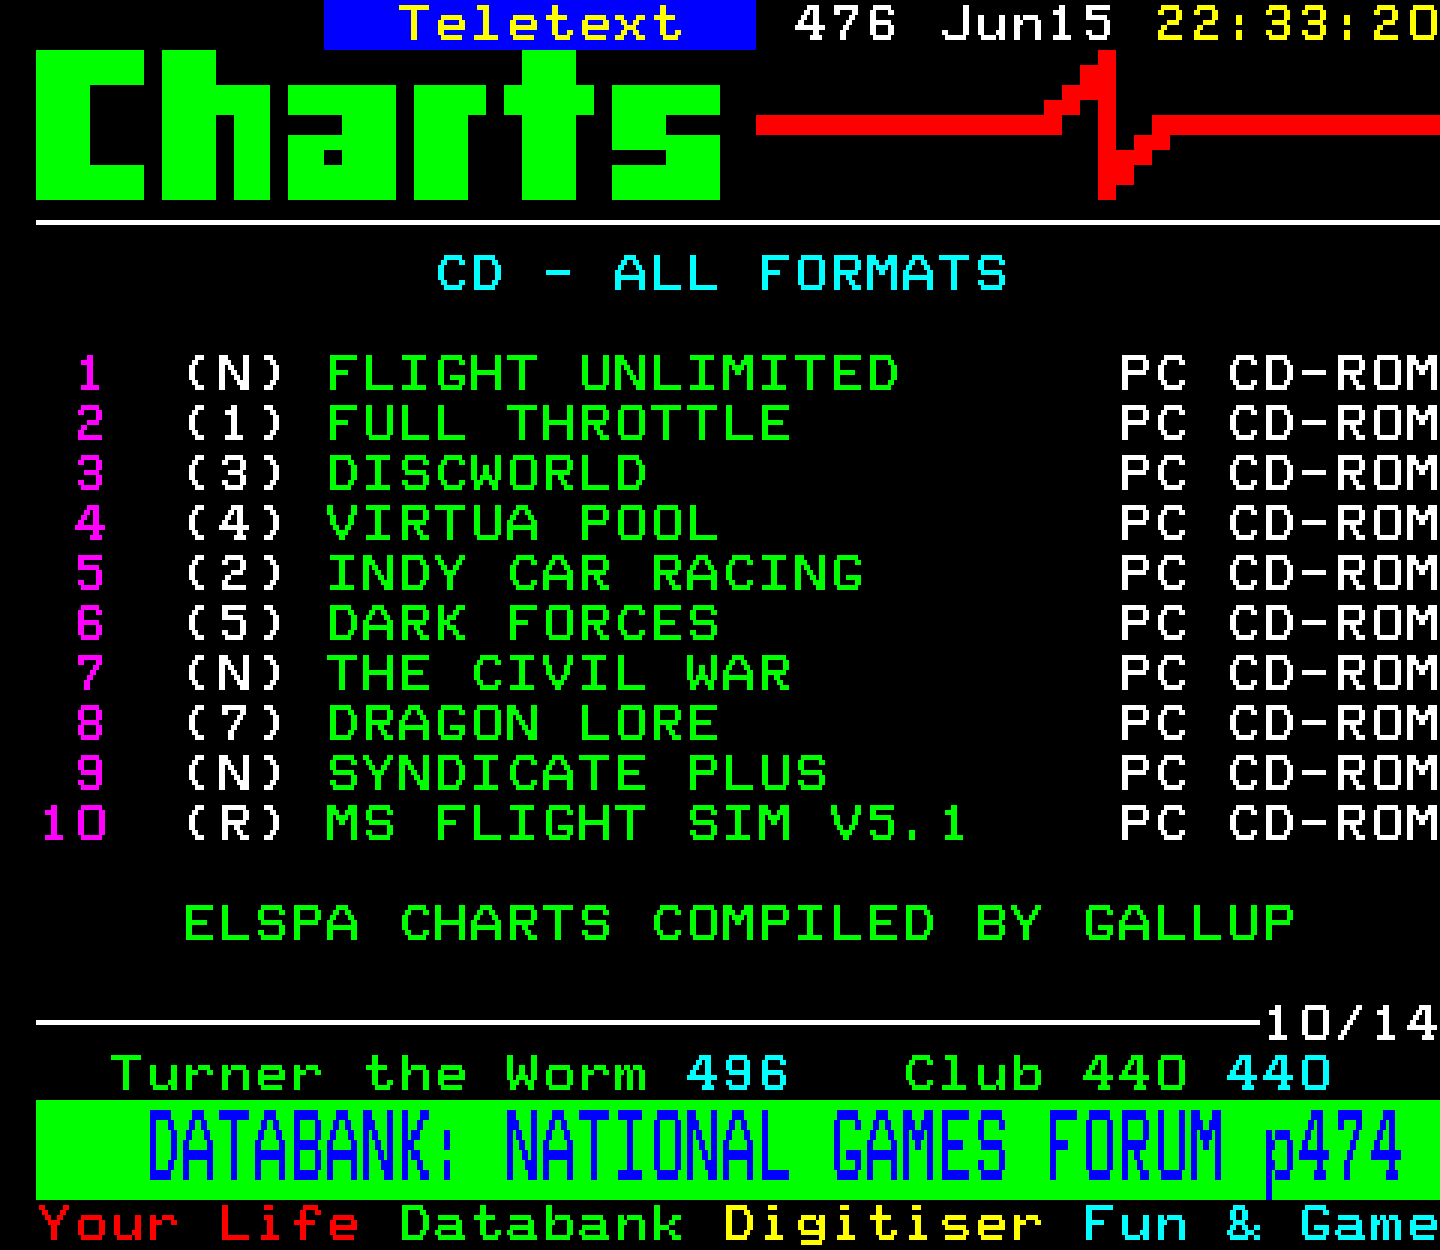Click the SYNDICATE PLUS chart entry
The image size is (1440, 1250).
coord(576,774)
